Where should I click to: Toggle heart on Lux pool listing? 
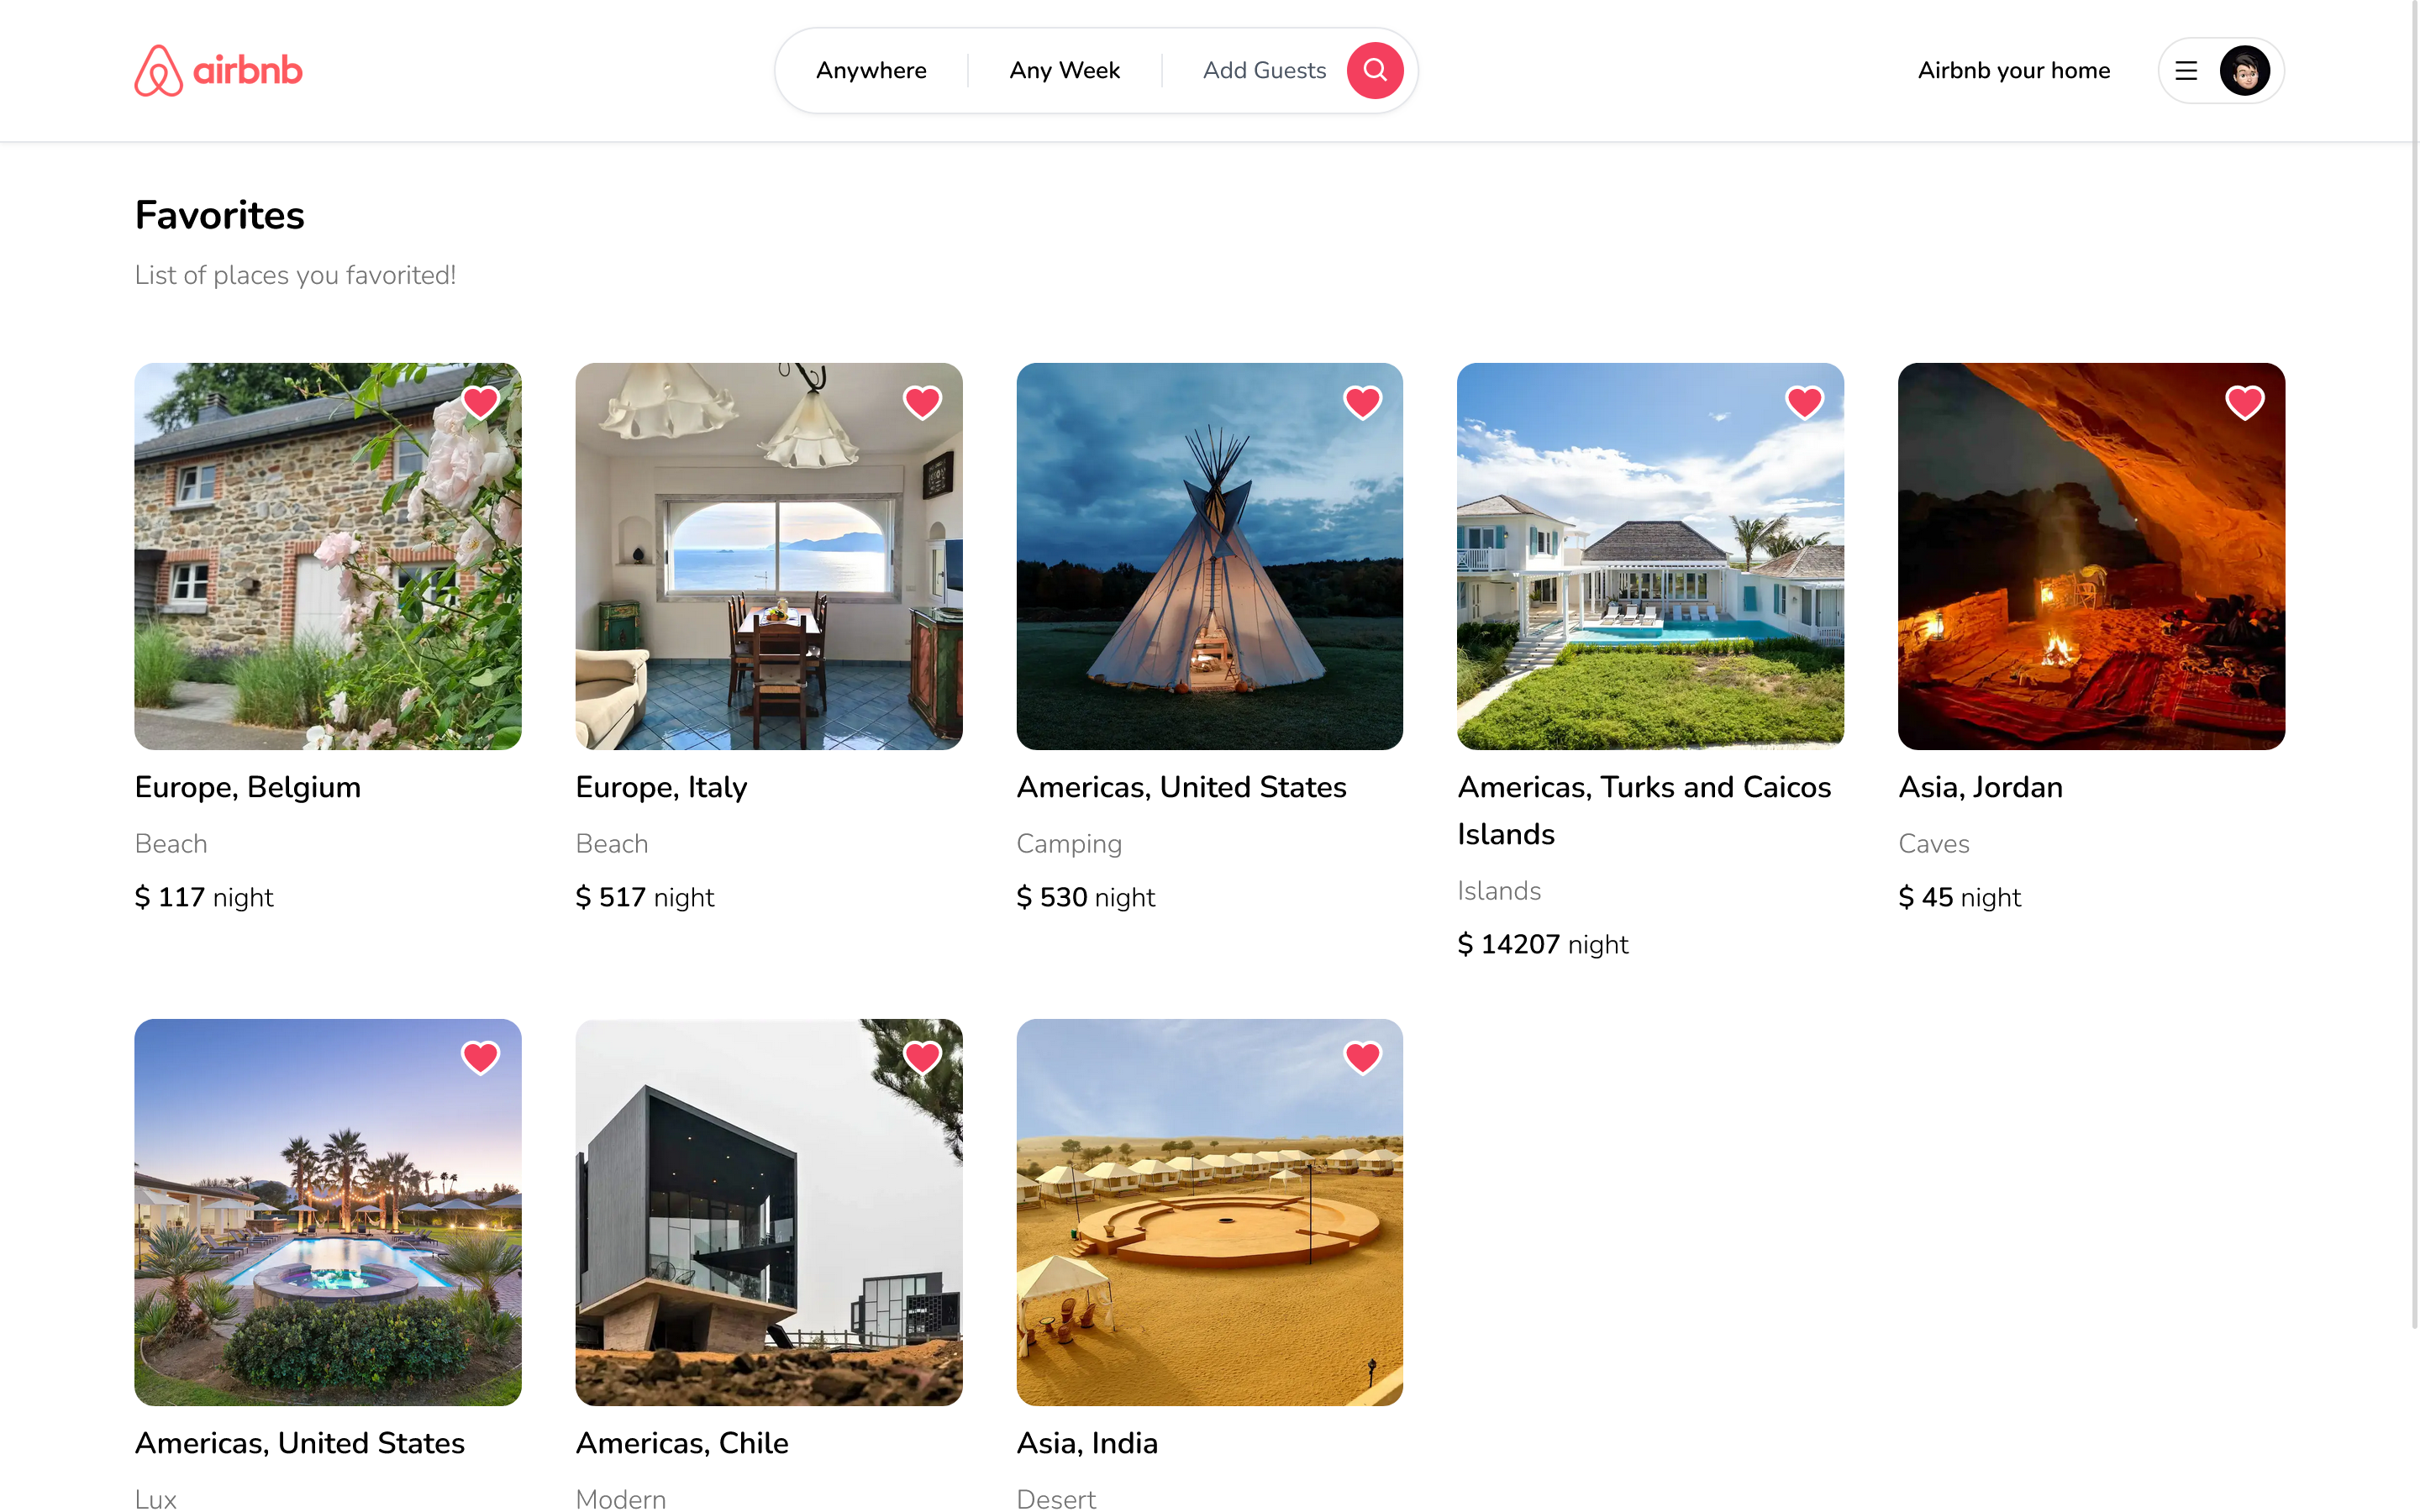point(480,1057)
